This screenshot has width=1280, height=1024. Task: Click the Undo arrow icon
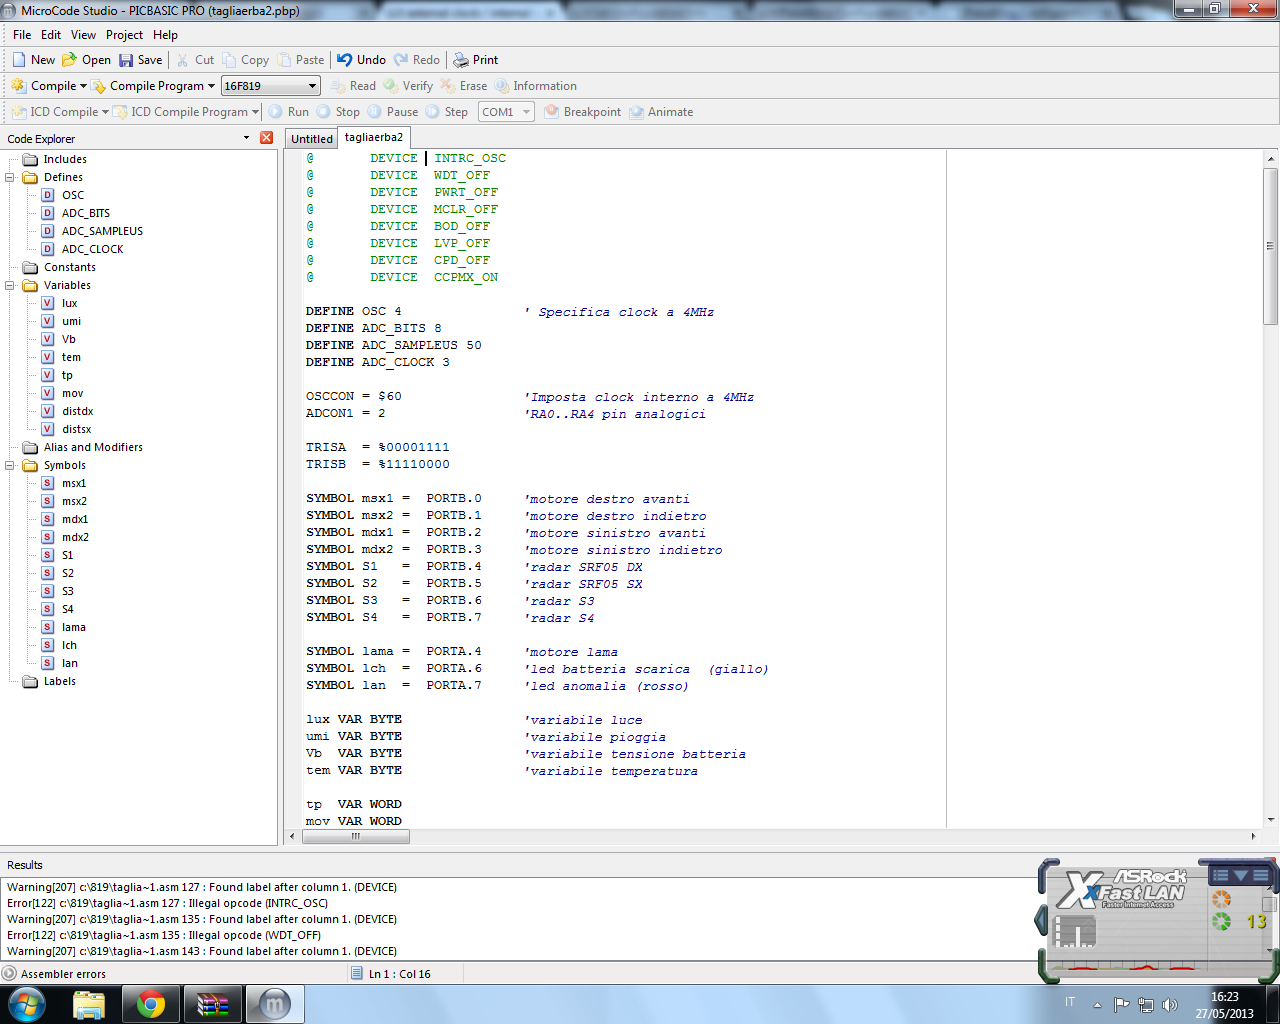click(345, 60)
